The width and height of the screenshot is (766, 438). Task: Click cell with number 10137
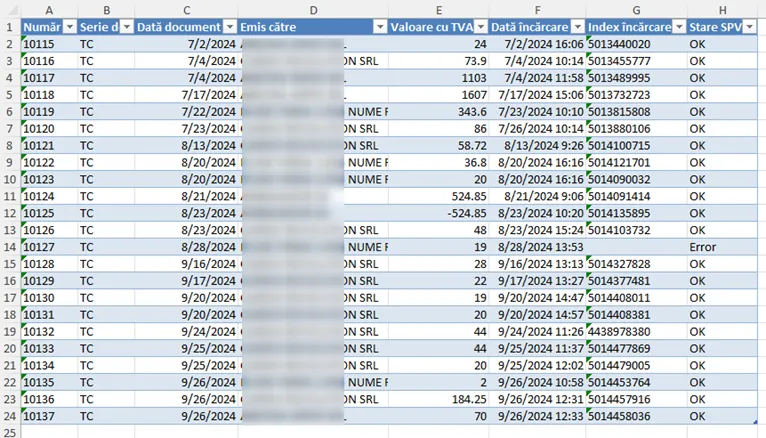click(49, 417)
